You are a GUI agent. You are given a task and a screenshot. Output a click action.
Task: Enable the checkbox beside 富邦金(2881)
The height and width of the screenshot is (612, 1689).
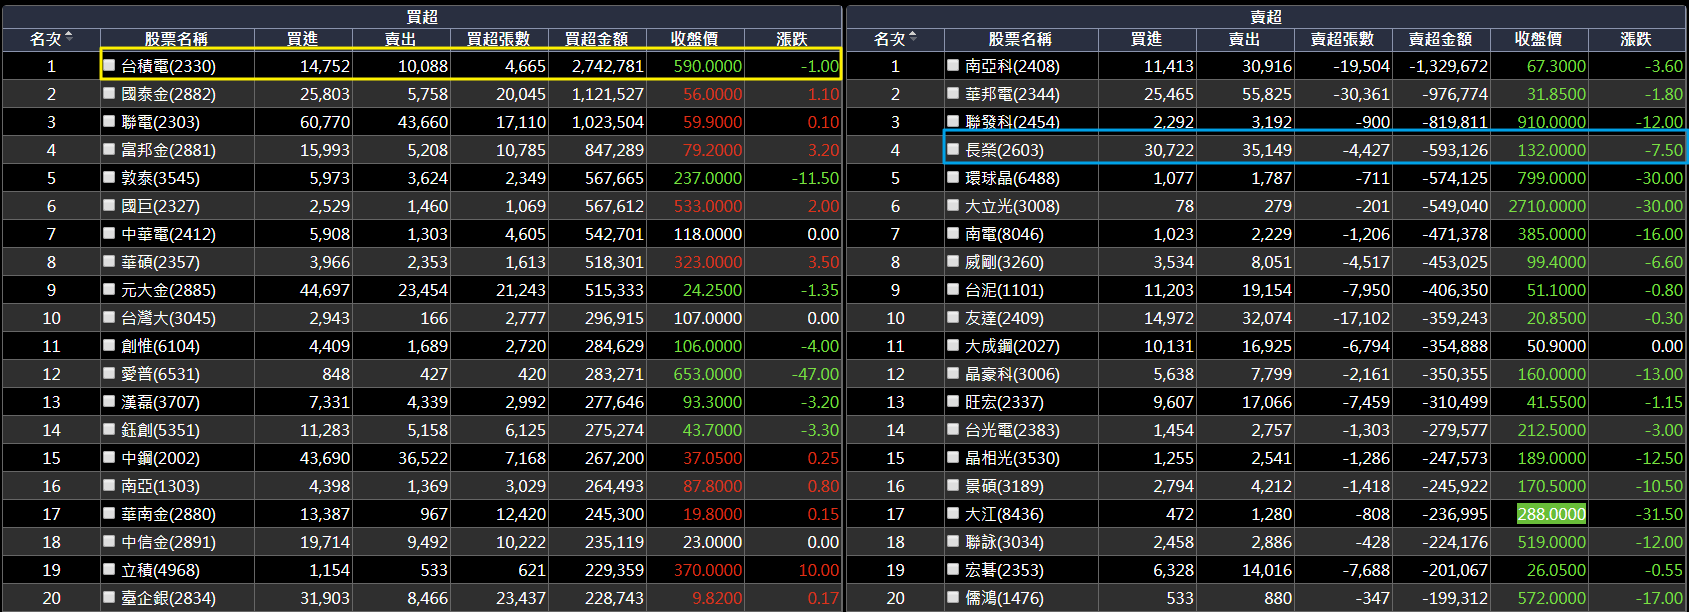(110, 149)
